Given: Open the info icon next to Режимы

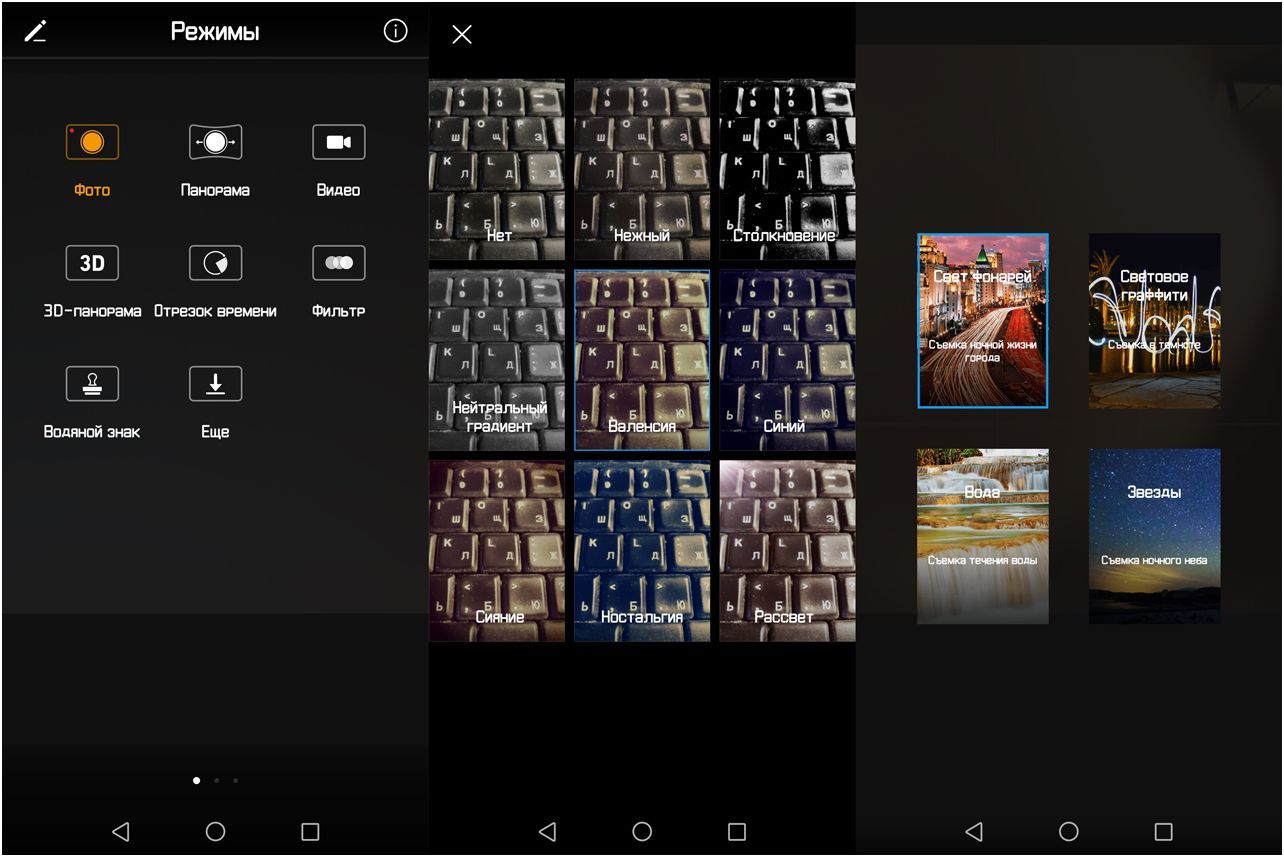Looking at the screenshot, I should coord(395,32).
